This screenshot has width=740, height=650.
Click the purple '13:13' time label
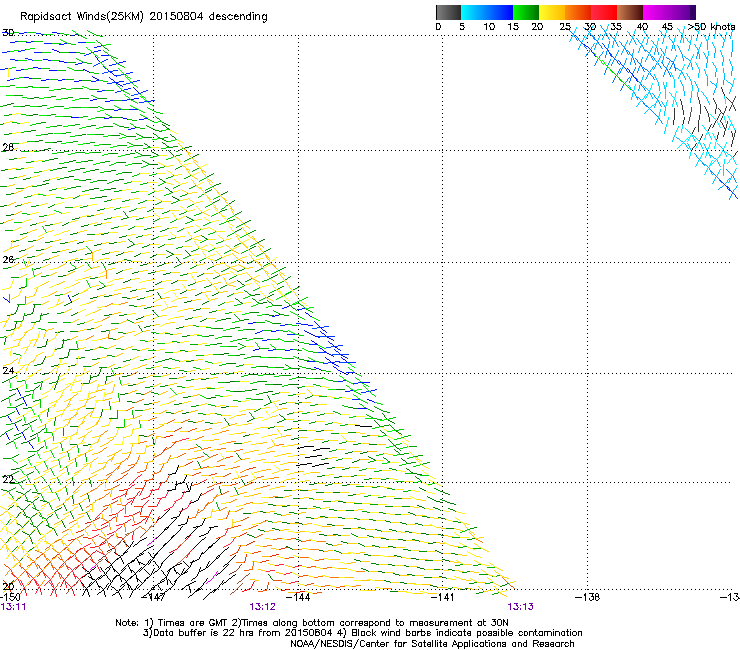pos(521,607)
